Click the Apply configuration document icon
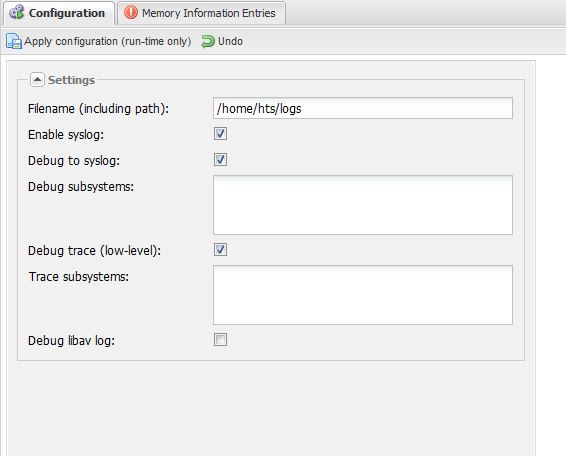The image size is (566, 456). coord(14,41)
